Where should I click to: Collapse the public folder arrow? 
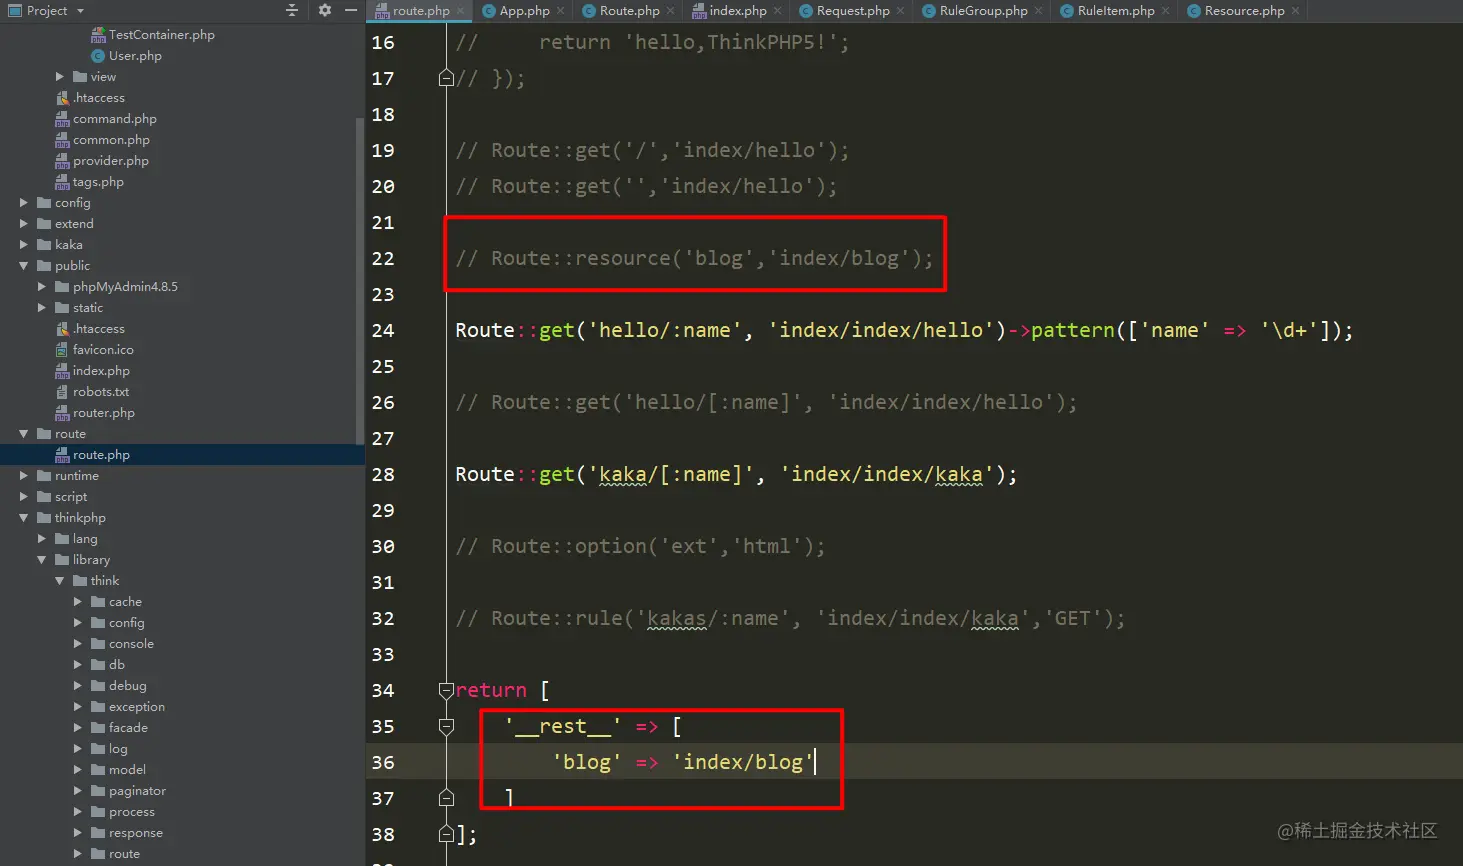24,266
